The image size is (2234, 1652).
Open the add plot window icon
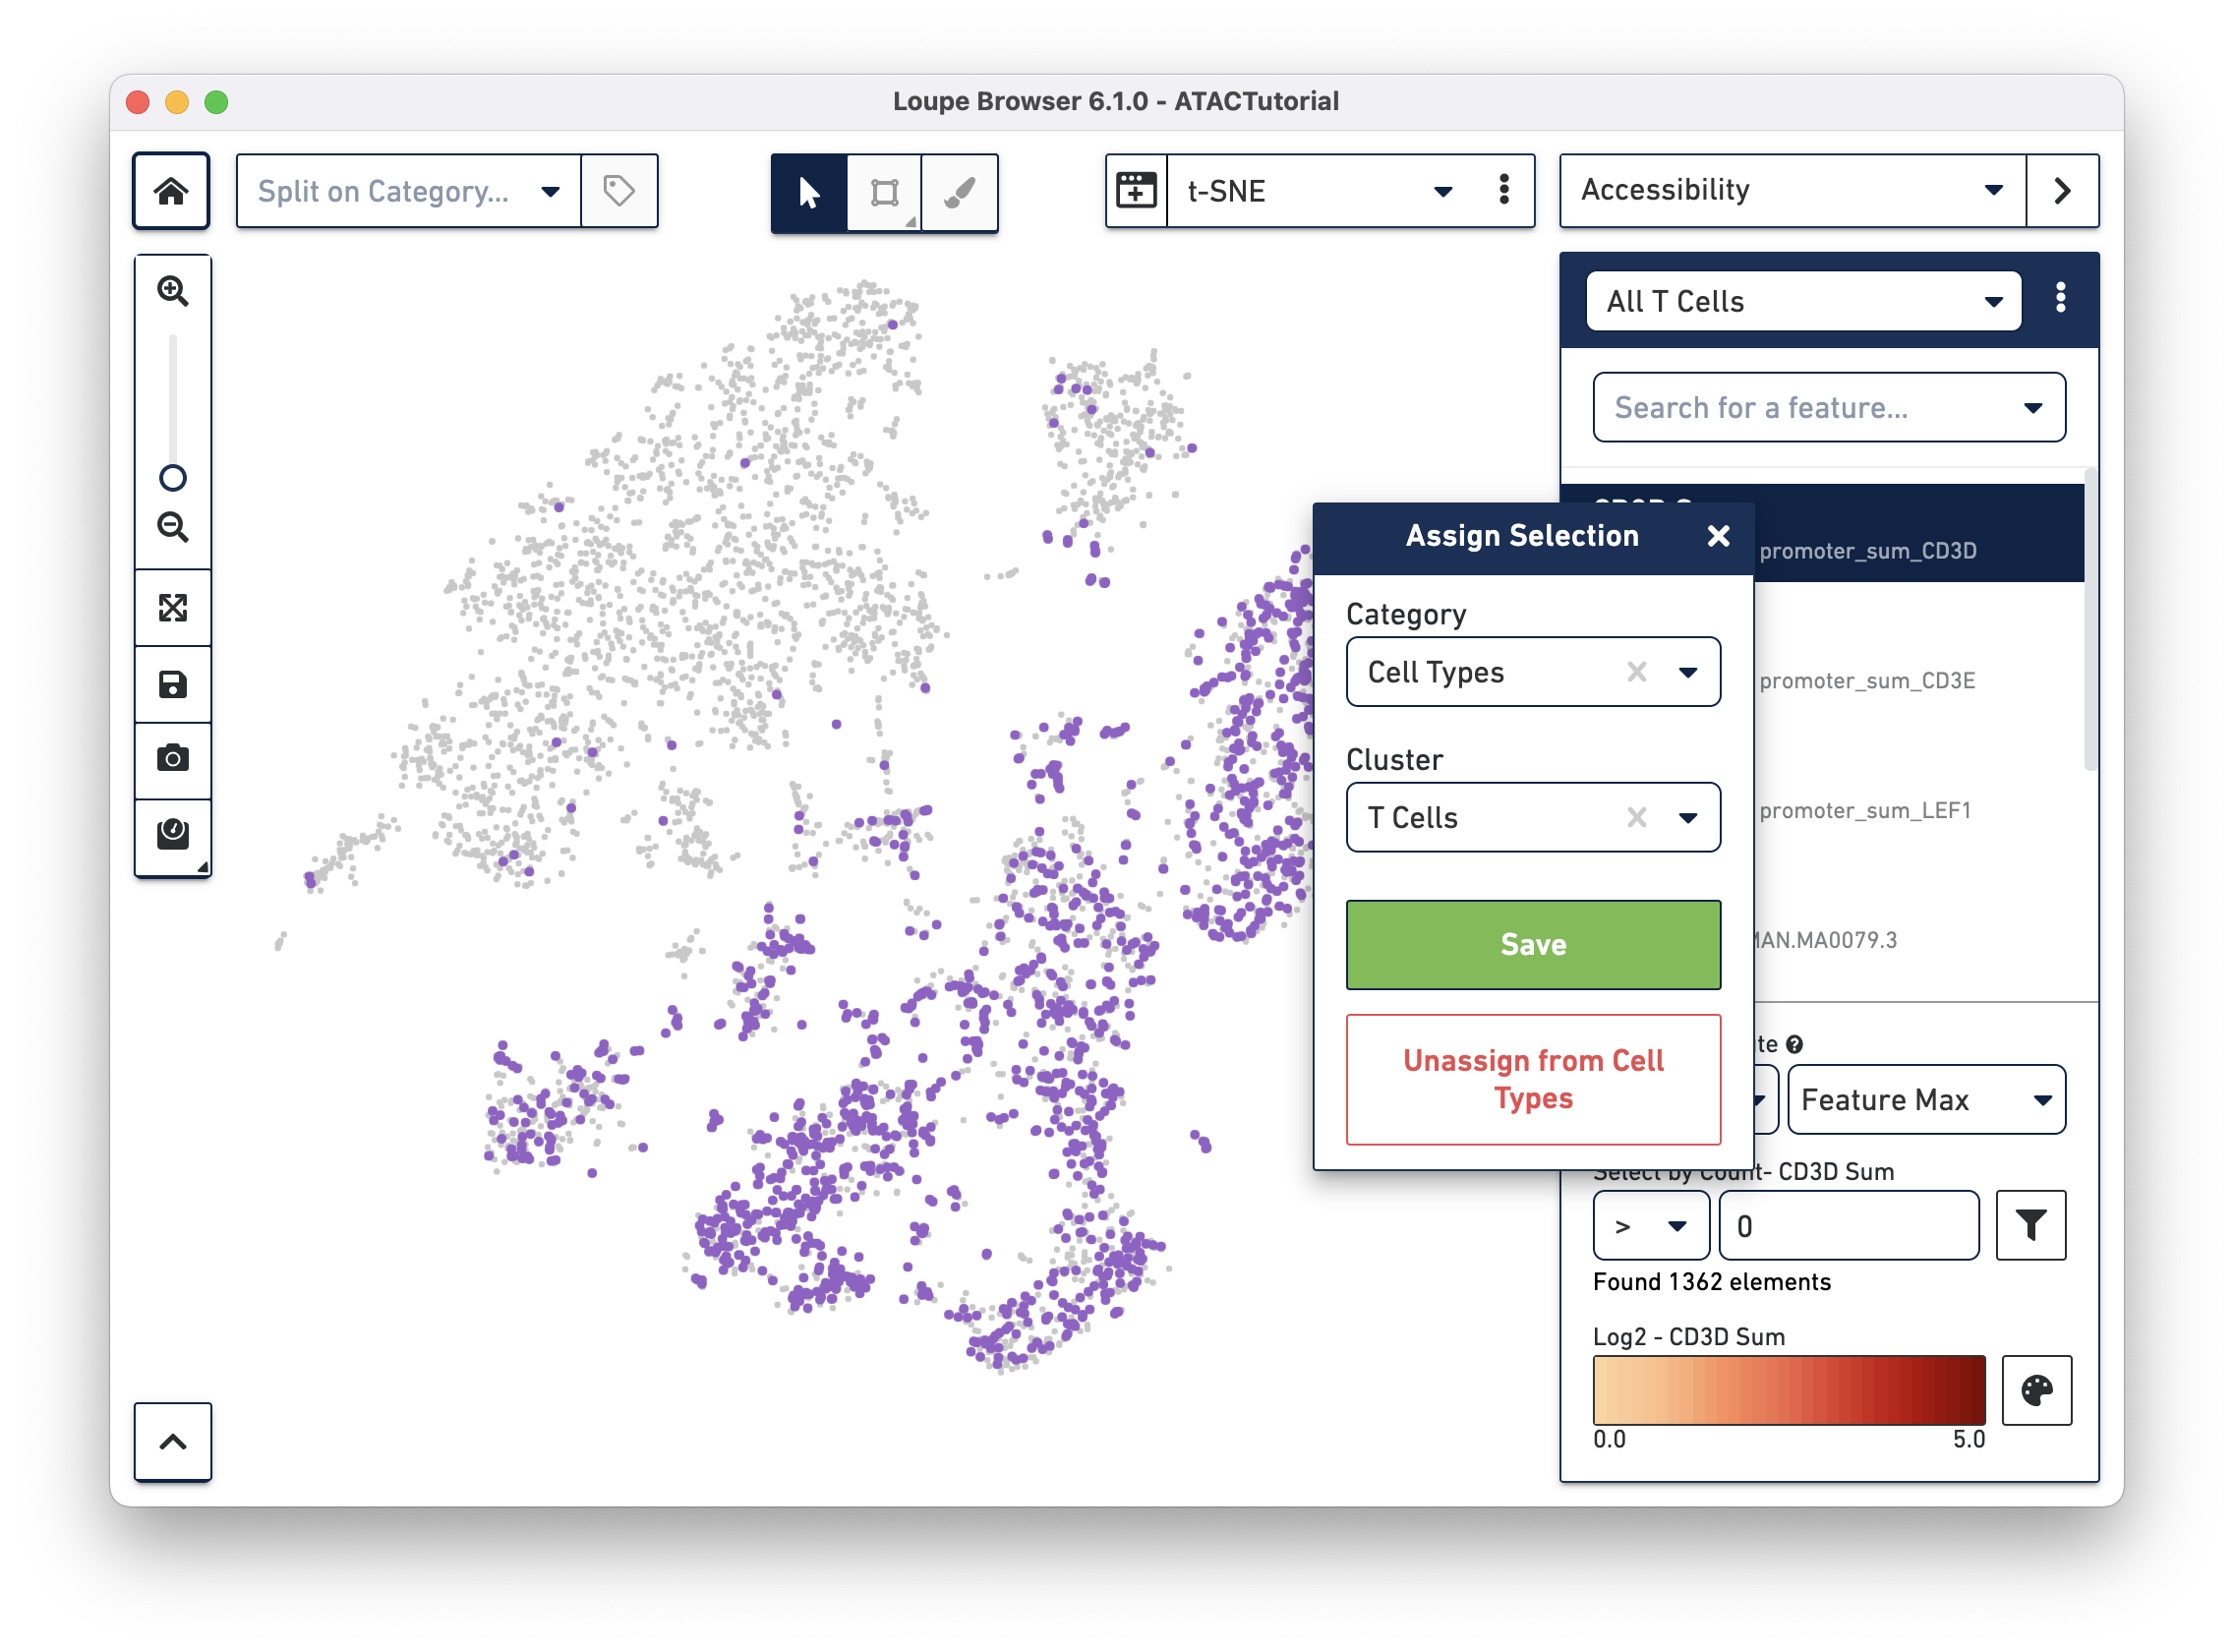tap(1137, 191)
